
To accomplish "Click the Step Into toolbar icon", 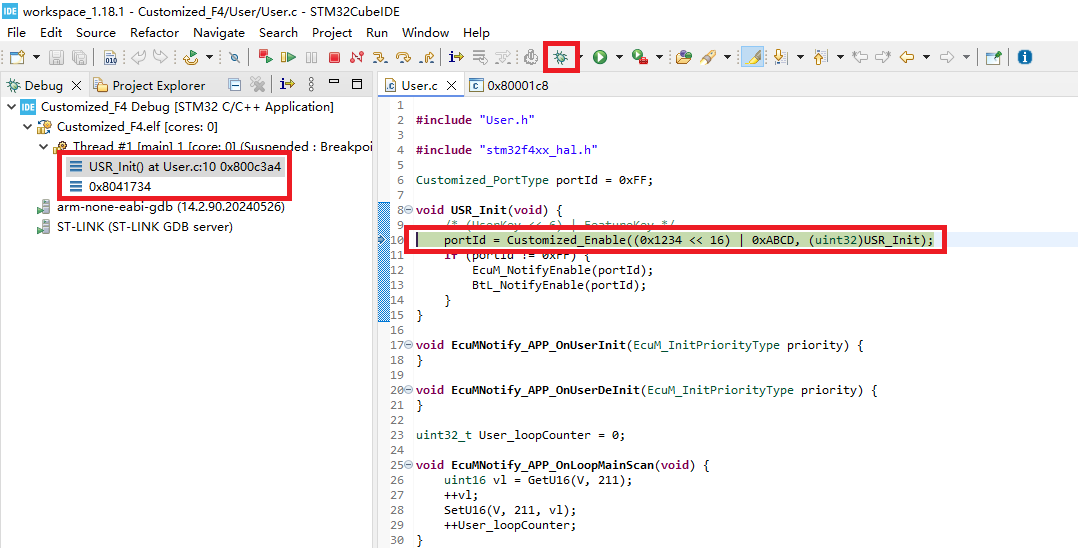I will (380, 57).
